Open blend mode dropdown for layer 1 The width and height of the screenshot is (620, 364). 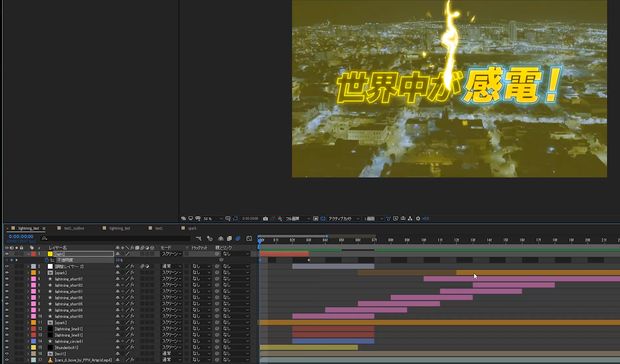[x=172, y=254]
